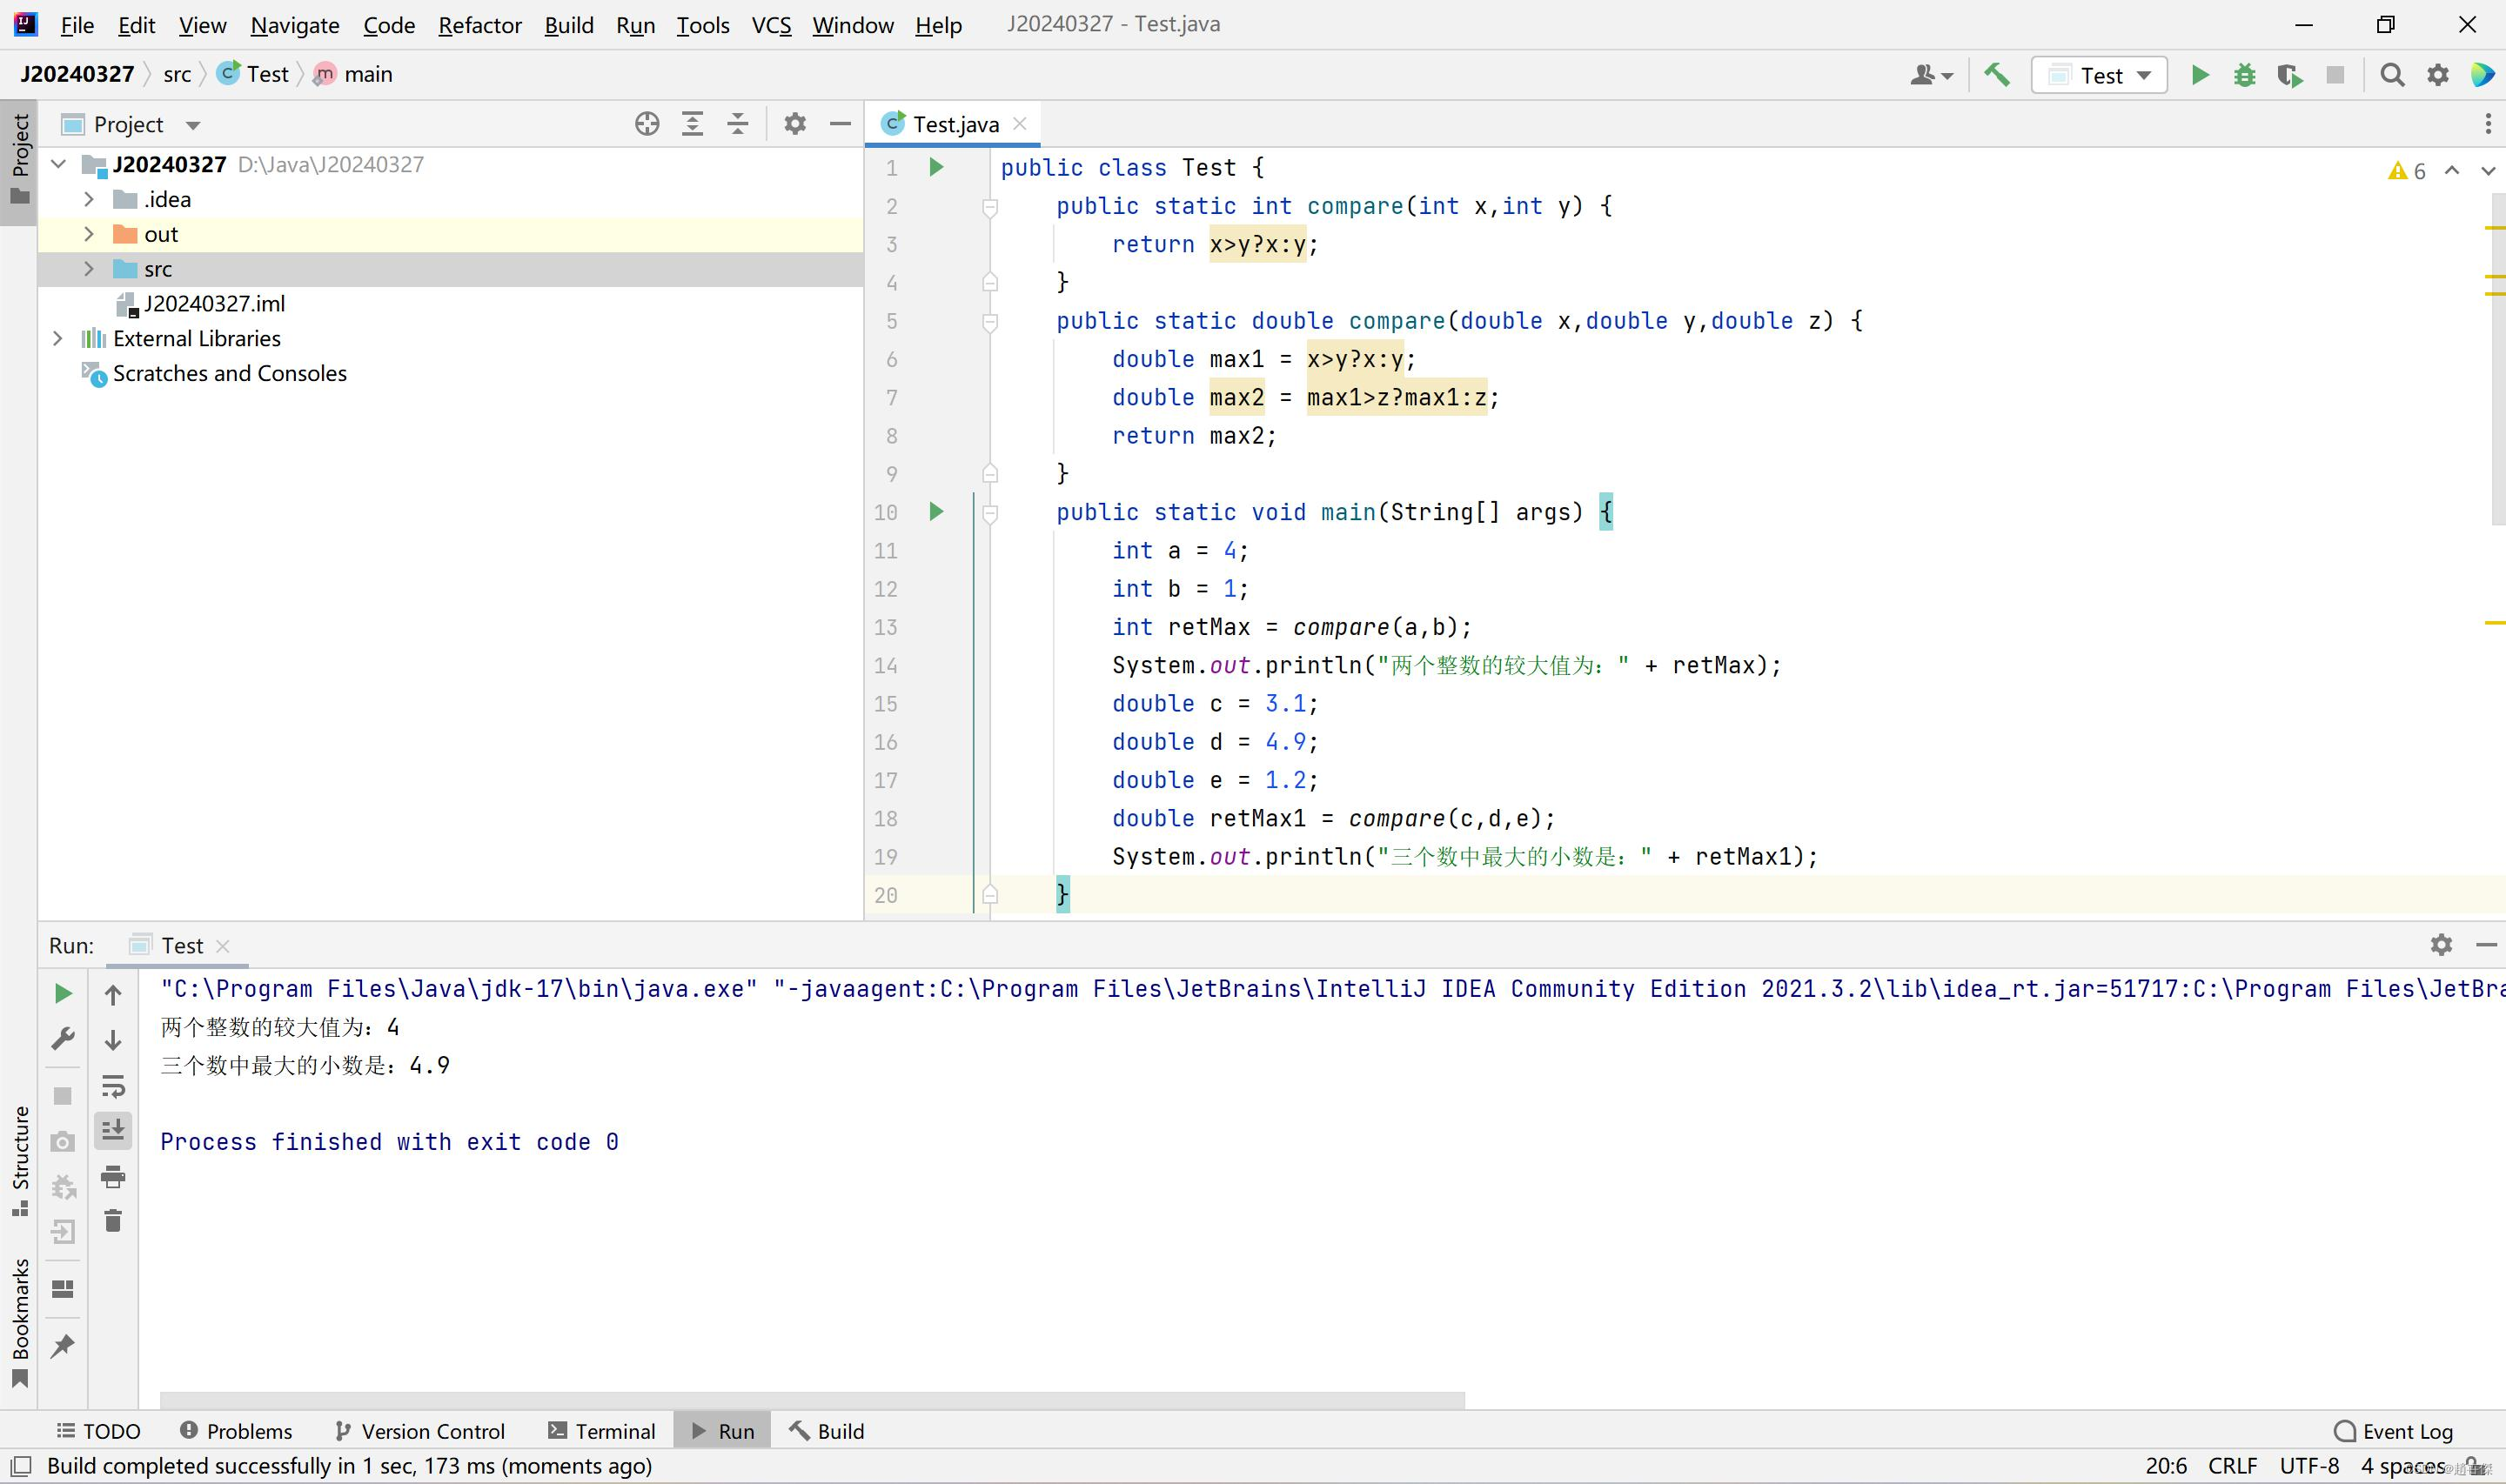Select Opened File target icon in Project panel
This screenshot has width=2506, height=1484.
coord(647,124)
